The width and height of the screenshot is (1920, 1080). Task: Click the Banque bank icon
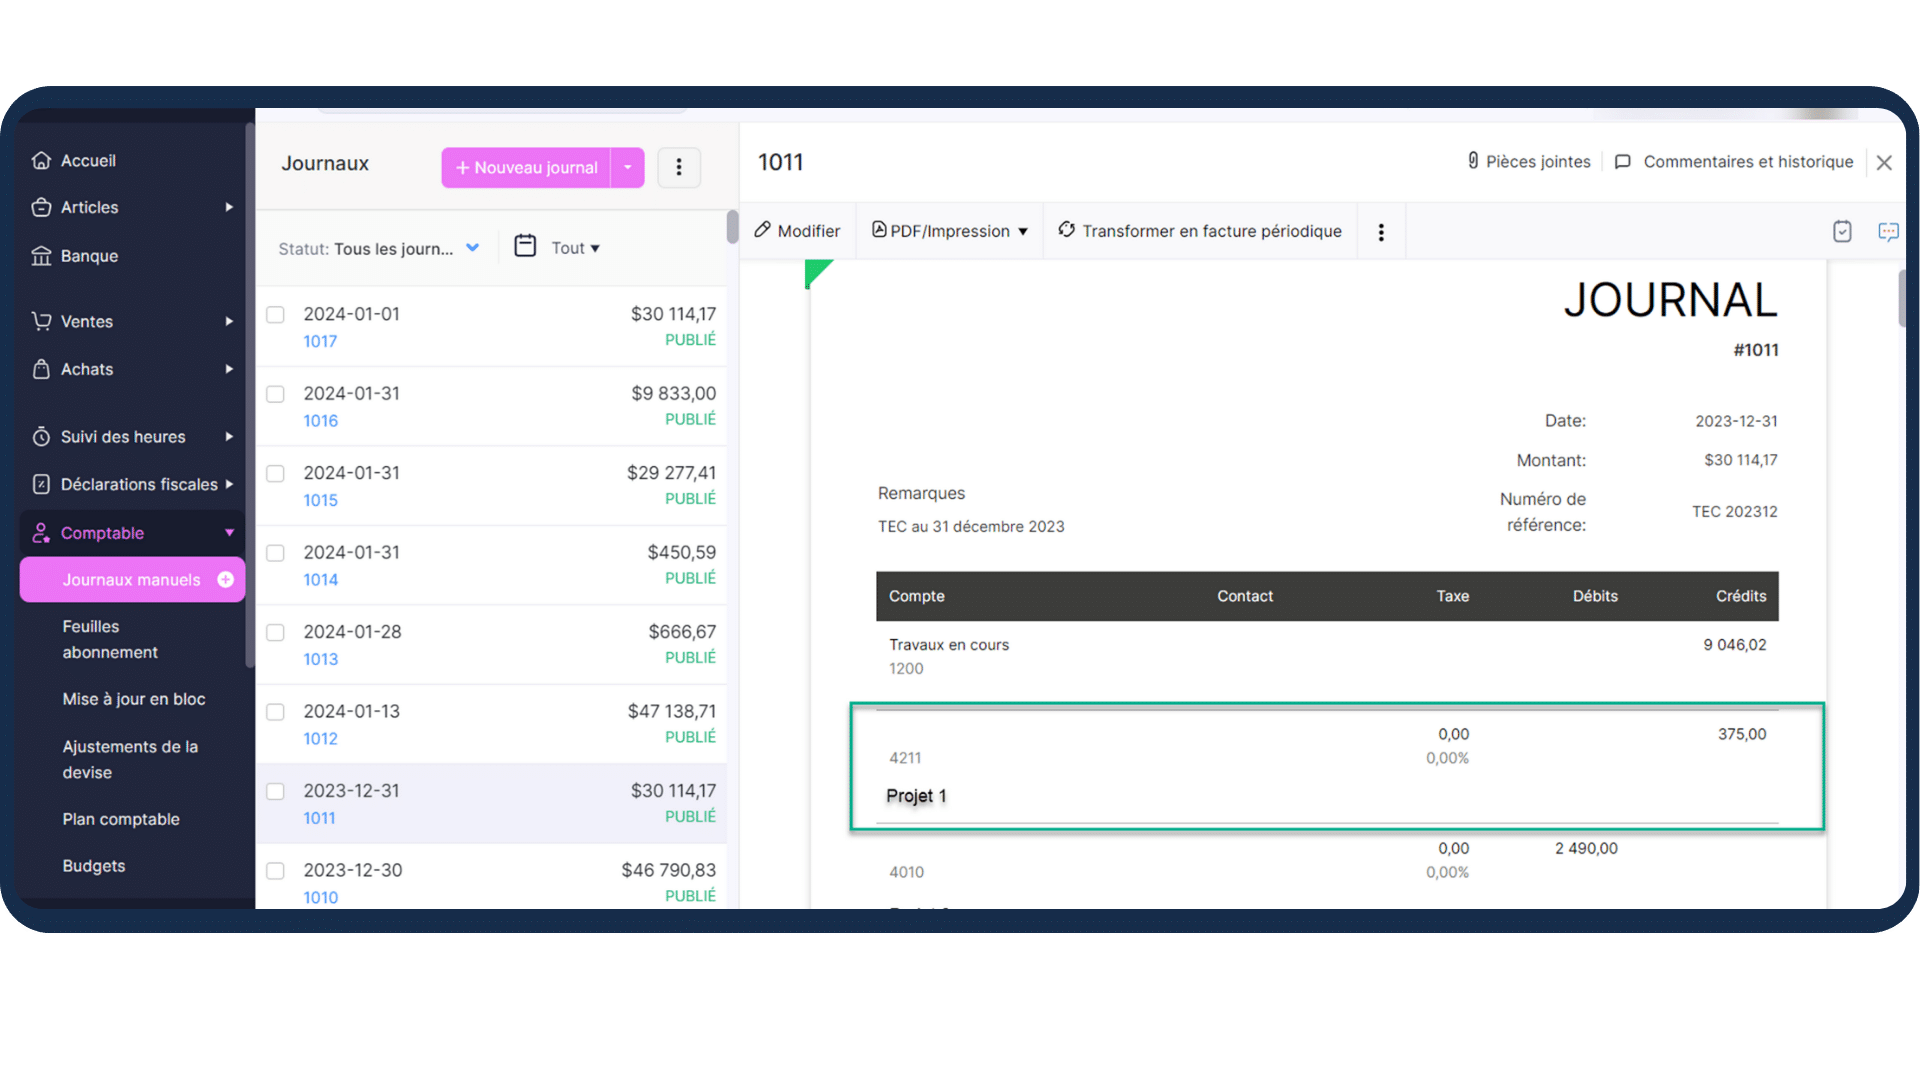41,256
